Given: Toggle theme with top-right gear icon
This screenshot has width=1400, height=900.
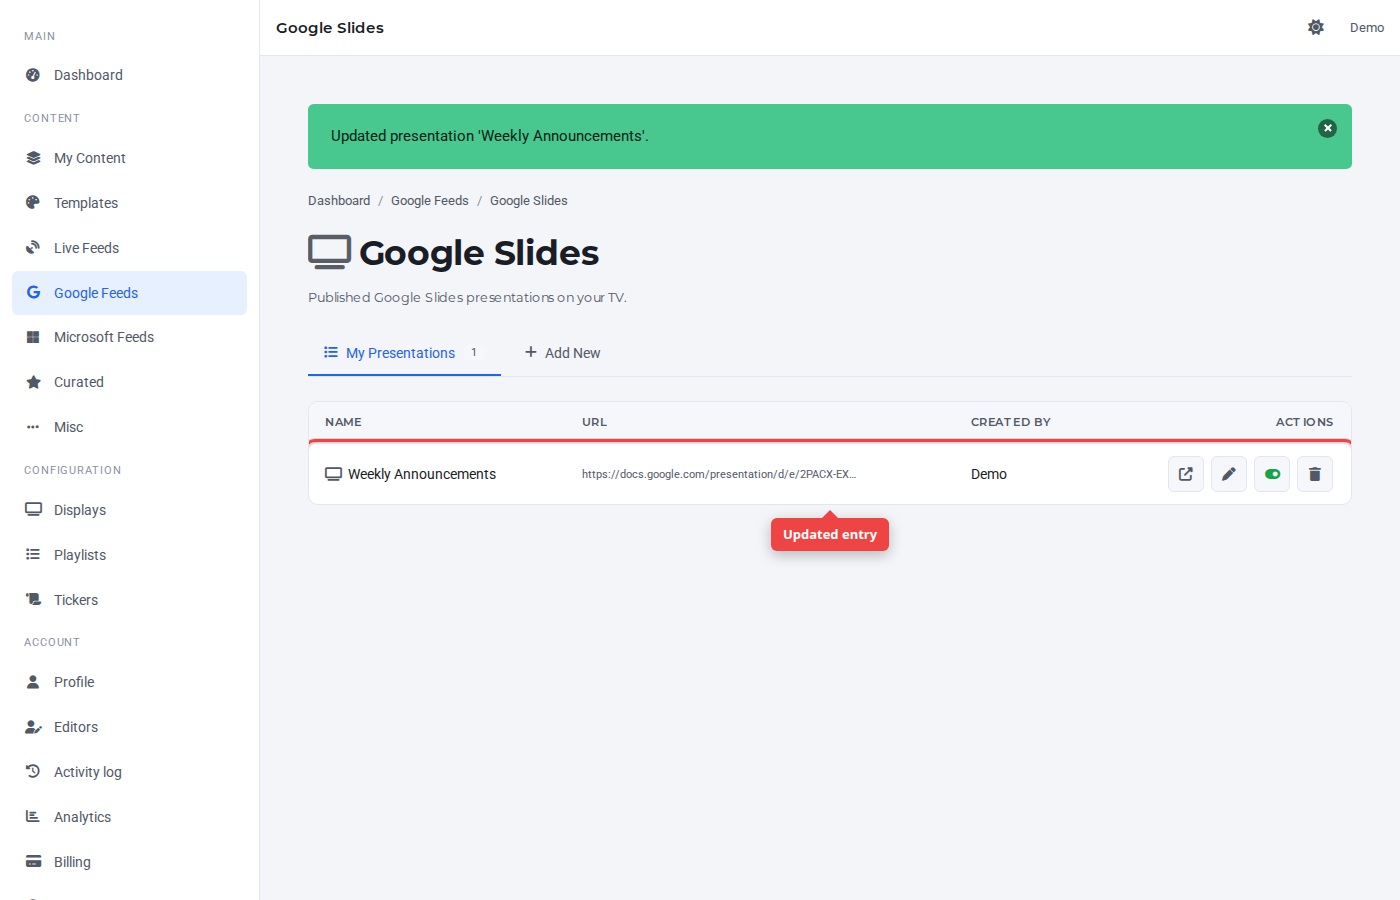Looking at the screenshot, I should (1316, 27).
